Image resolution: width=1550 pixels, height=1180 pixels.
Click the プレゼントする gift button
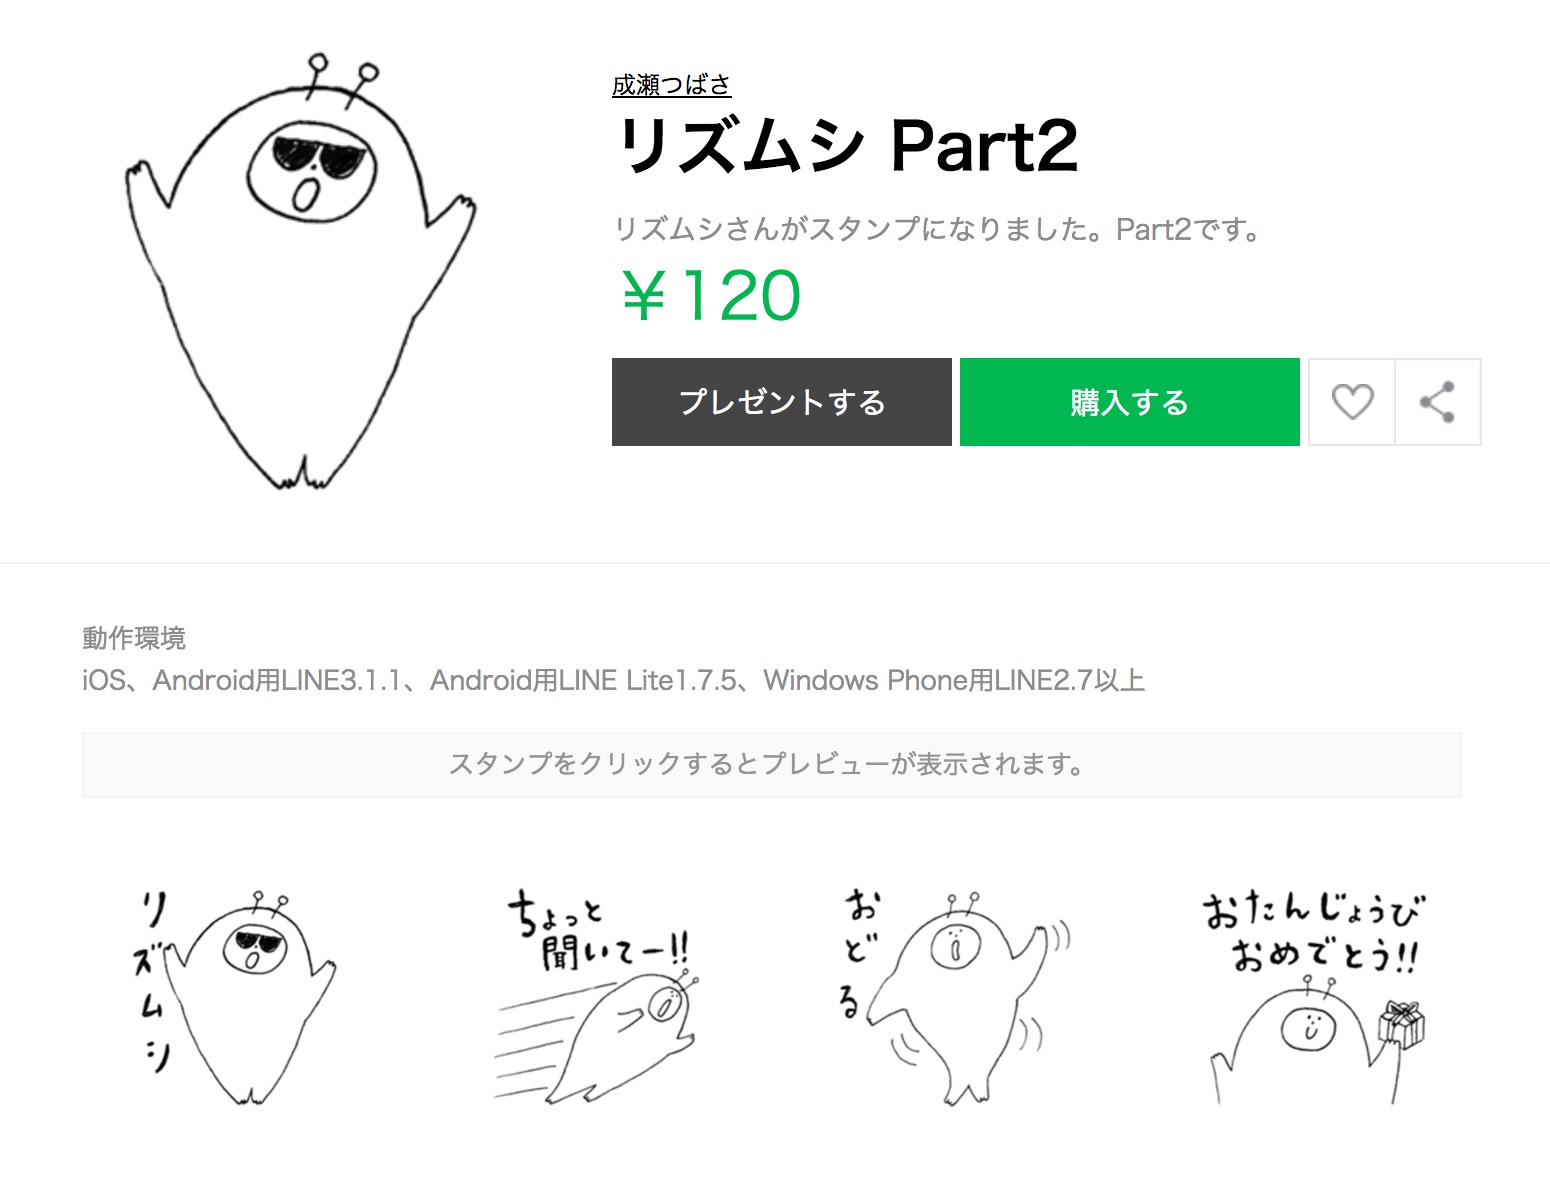coord(782,402)
